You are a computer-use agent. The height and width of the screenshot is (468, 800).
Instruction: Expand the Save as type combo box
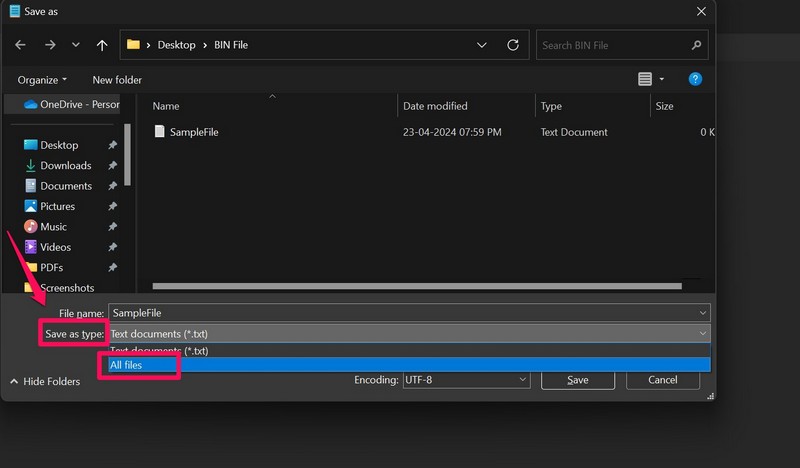[x=408, y=333]
